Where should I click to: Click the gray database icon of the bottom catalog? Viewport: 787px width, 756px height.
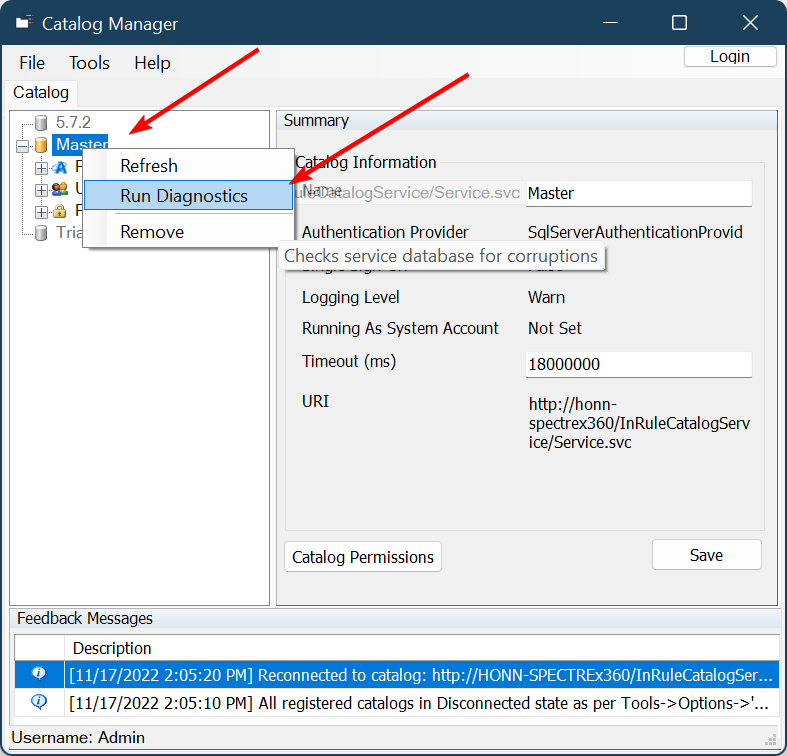point(41,233)
